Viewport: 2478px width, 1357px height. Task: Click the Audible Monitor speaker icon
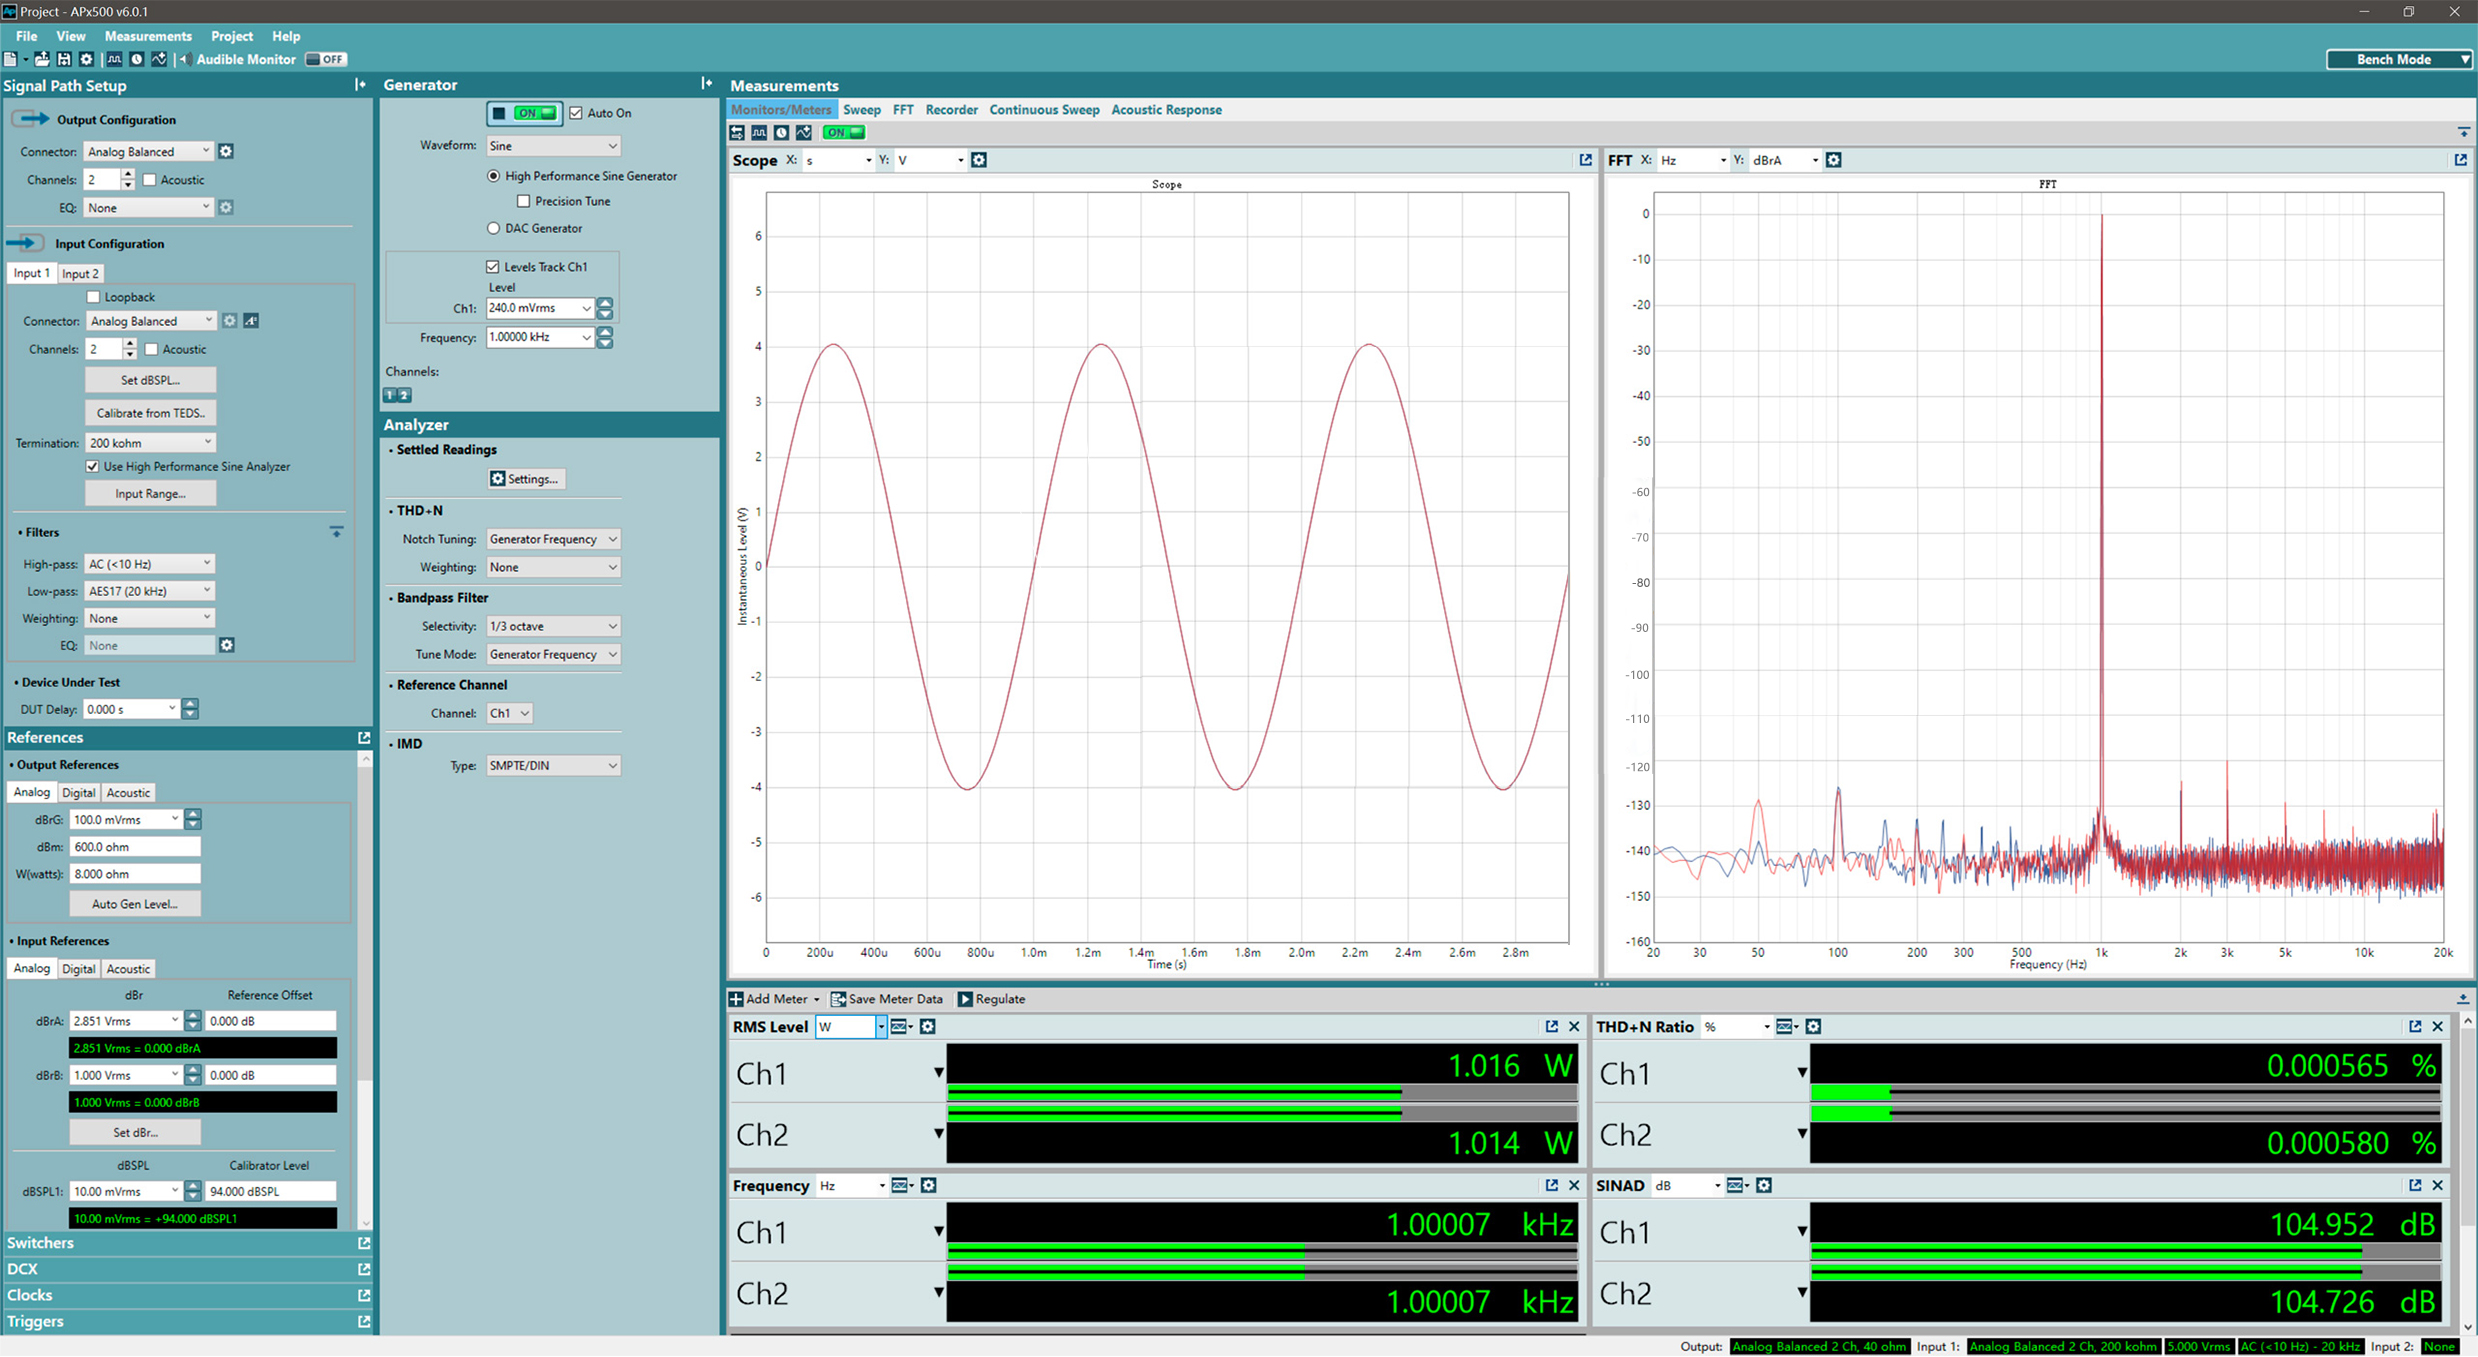pyautogui.click(x=185, y=59)
